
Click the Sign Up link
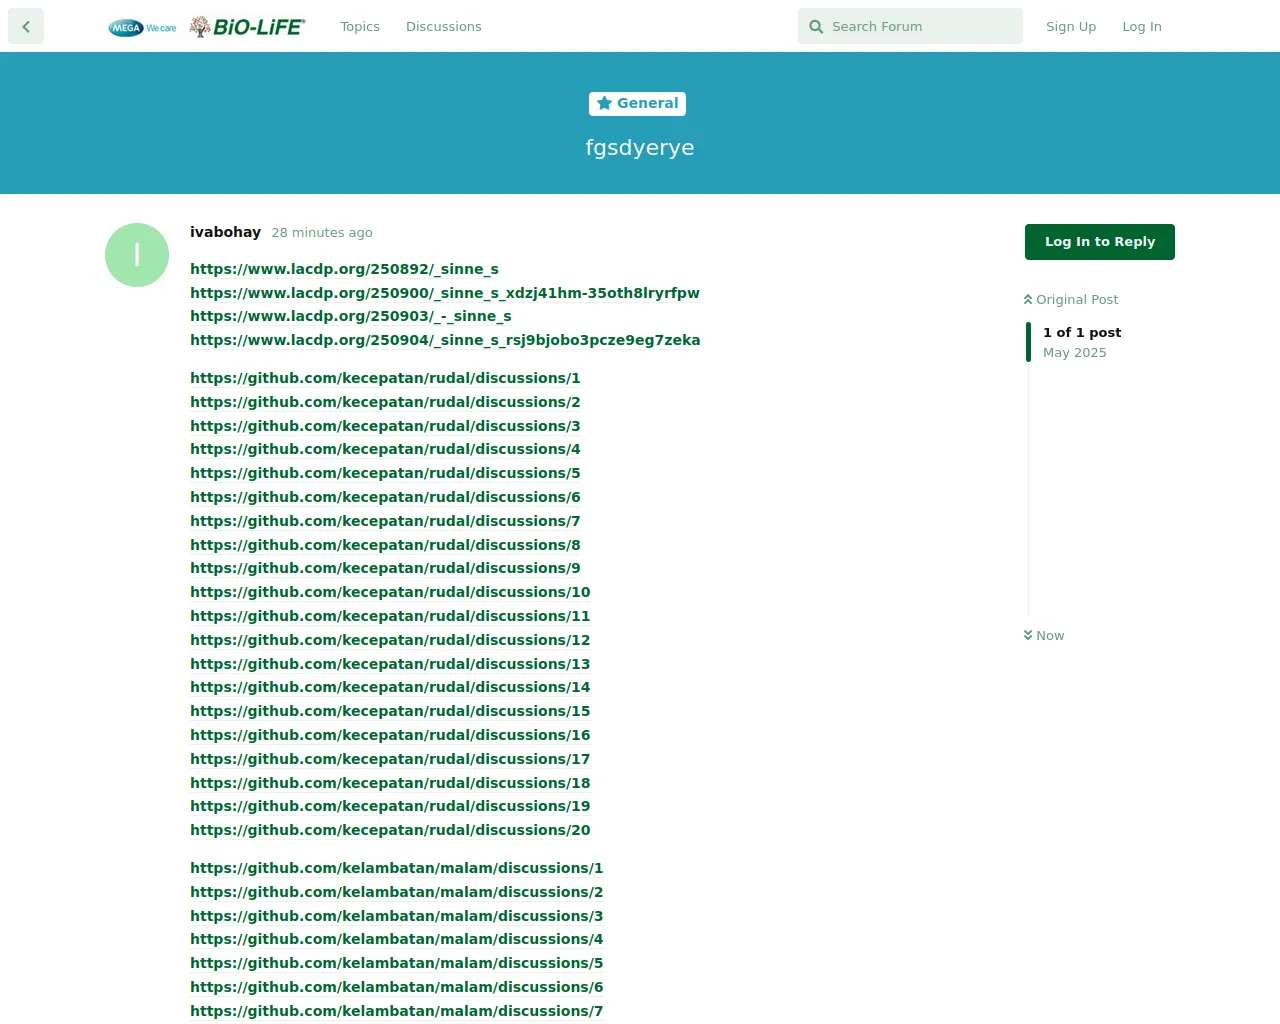1070,27
